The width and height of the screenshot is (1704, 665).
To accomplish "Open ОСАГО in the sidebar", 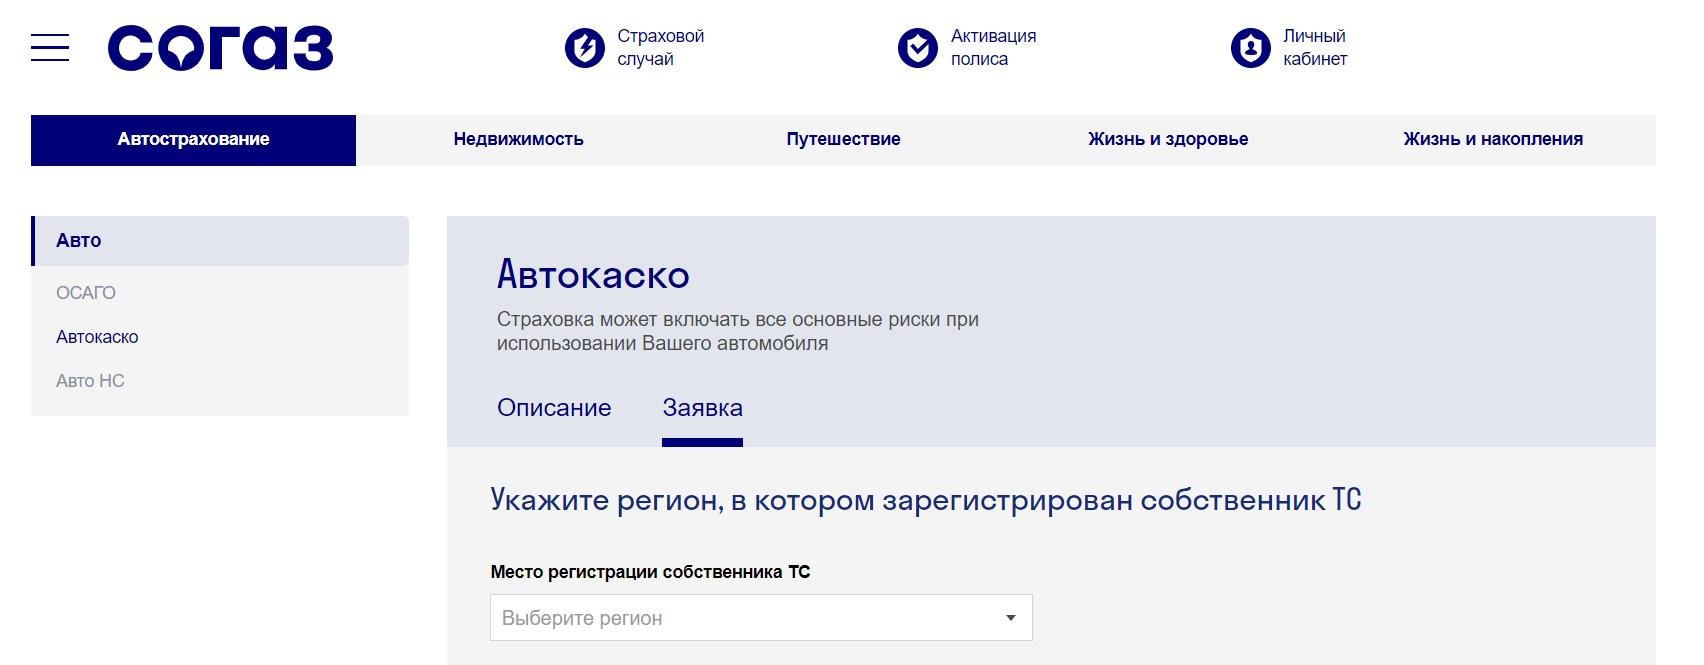I will tap(86, 293).
